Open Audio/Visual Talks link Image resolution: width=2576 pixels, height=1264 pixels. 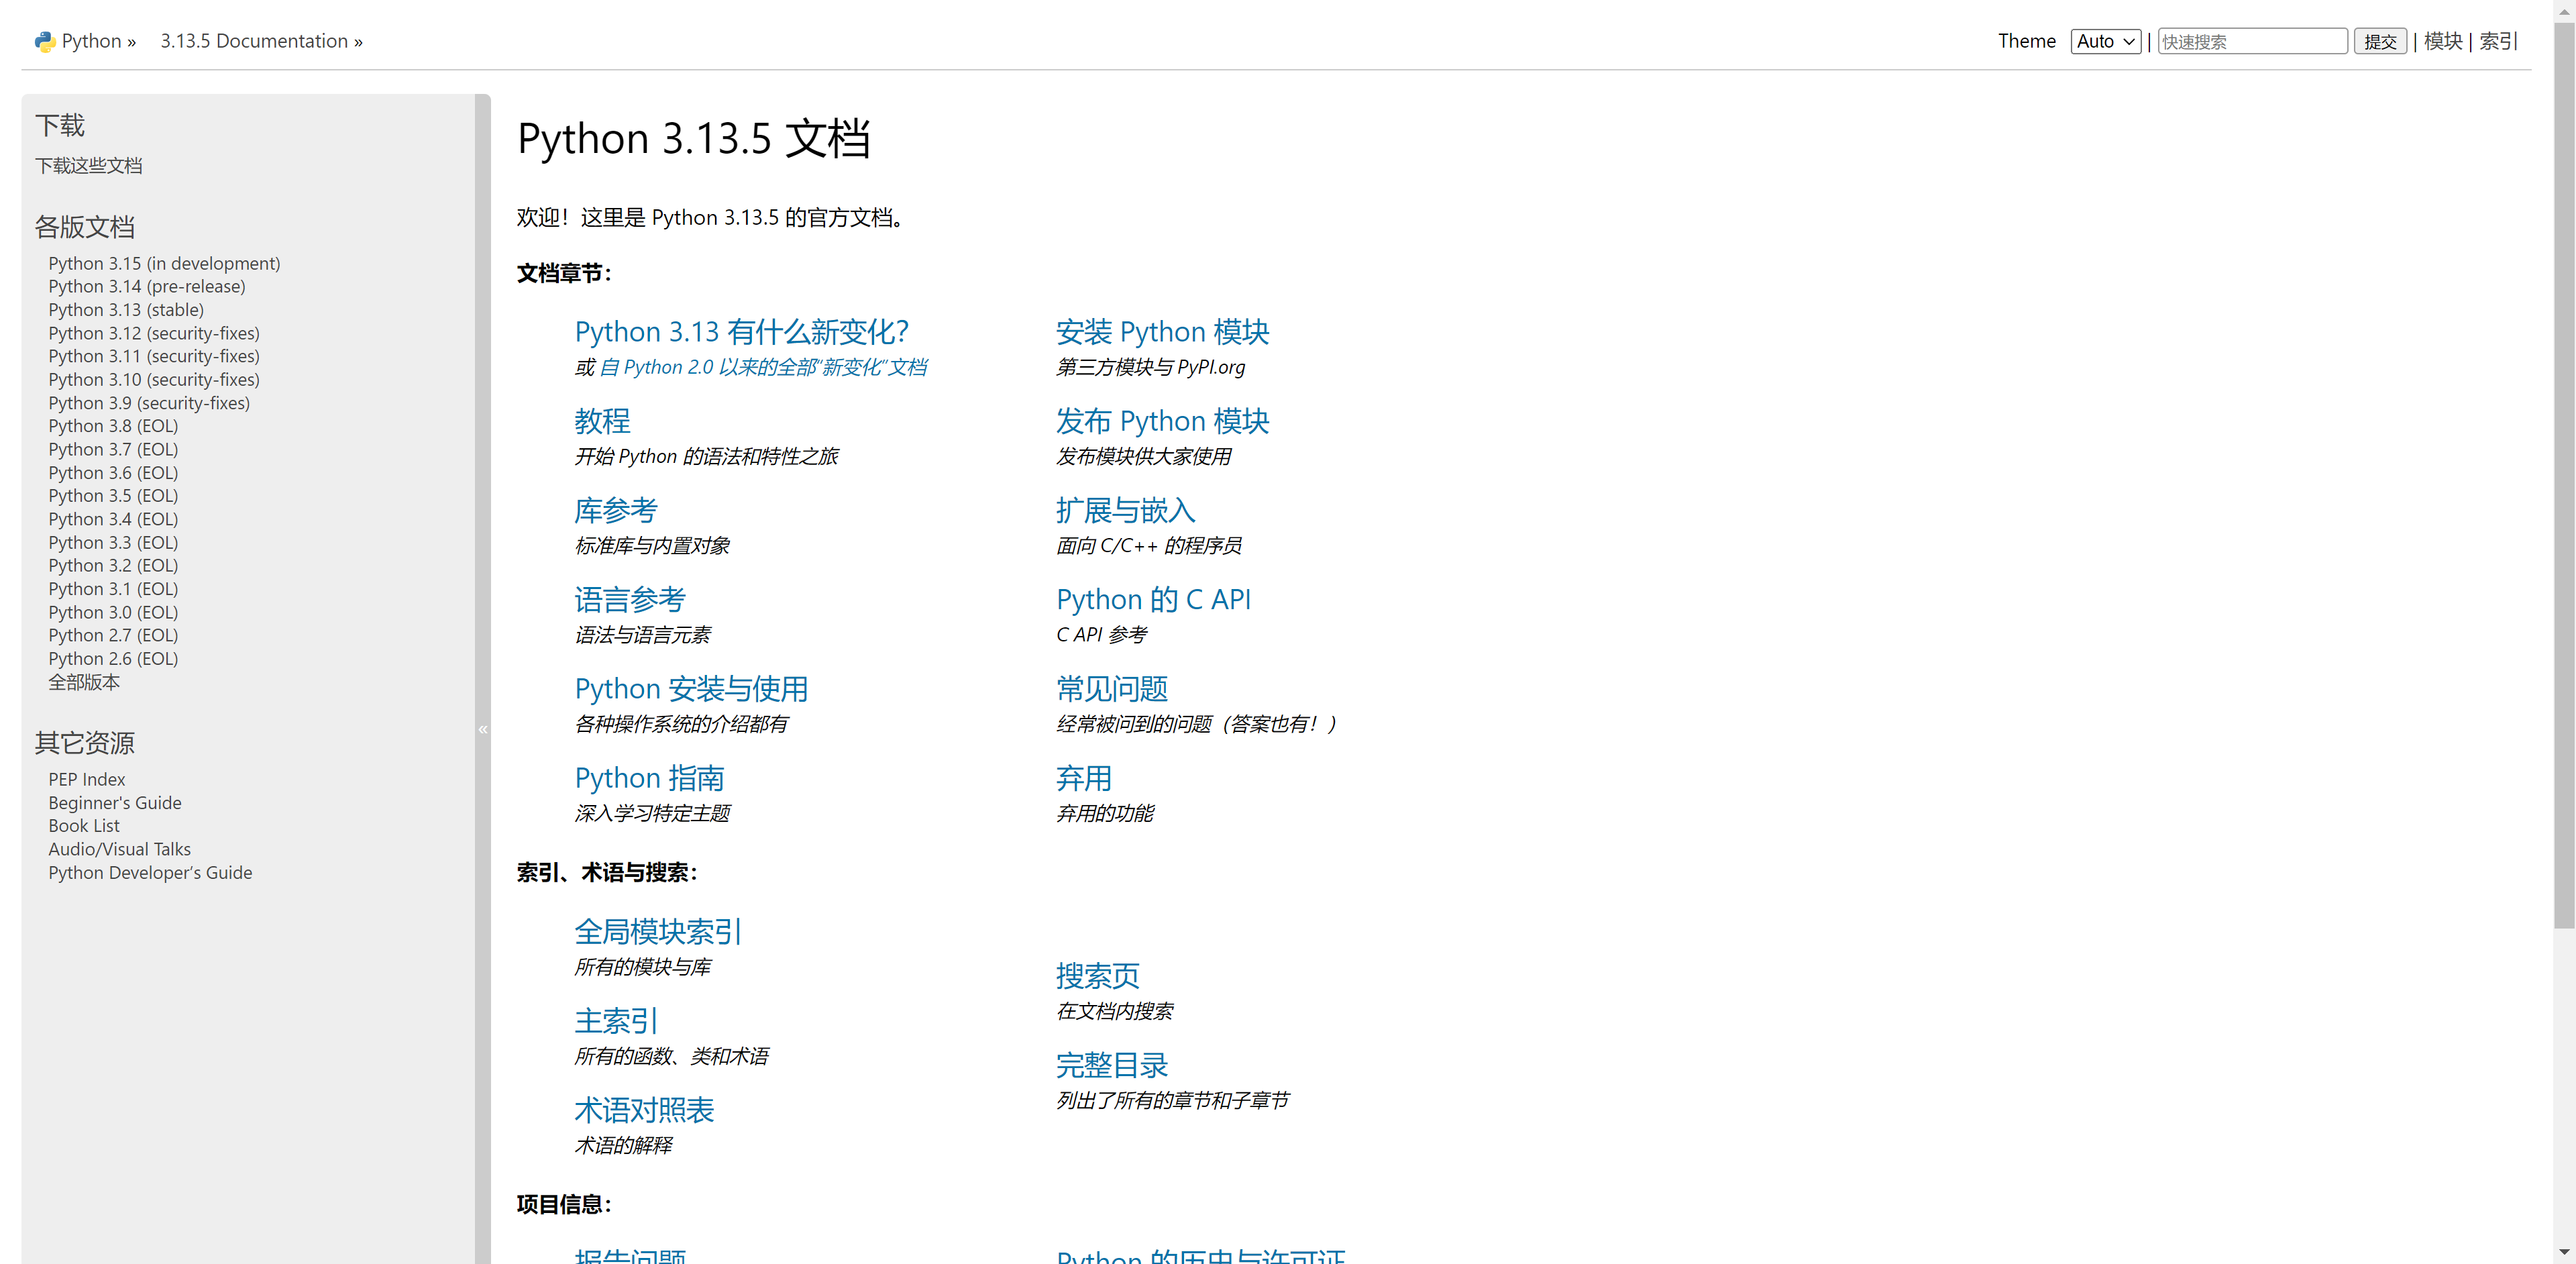coord(120,849)
